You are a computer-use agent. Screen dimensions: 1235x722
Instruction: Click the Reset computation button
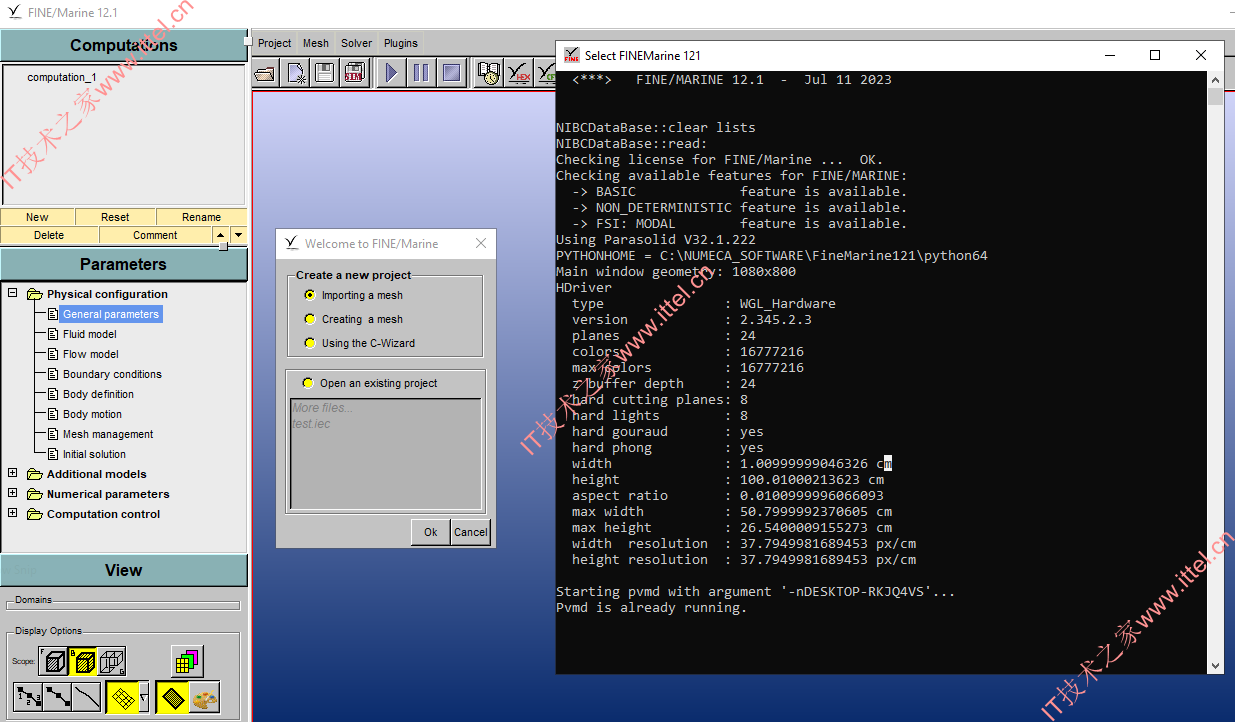pos(115,217)
